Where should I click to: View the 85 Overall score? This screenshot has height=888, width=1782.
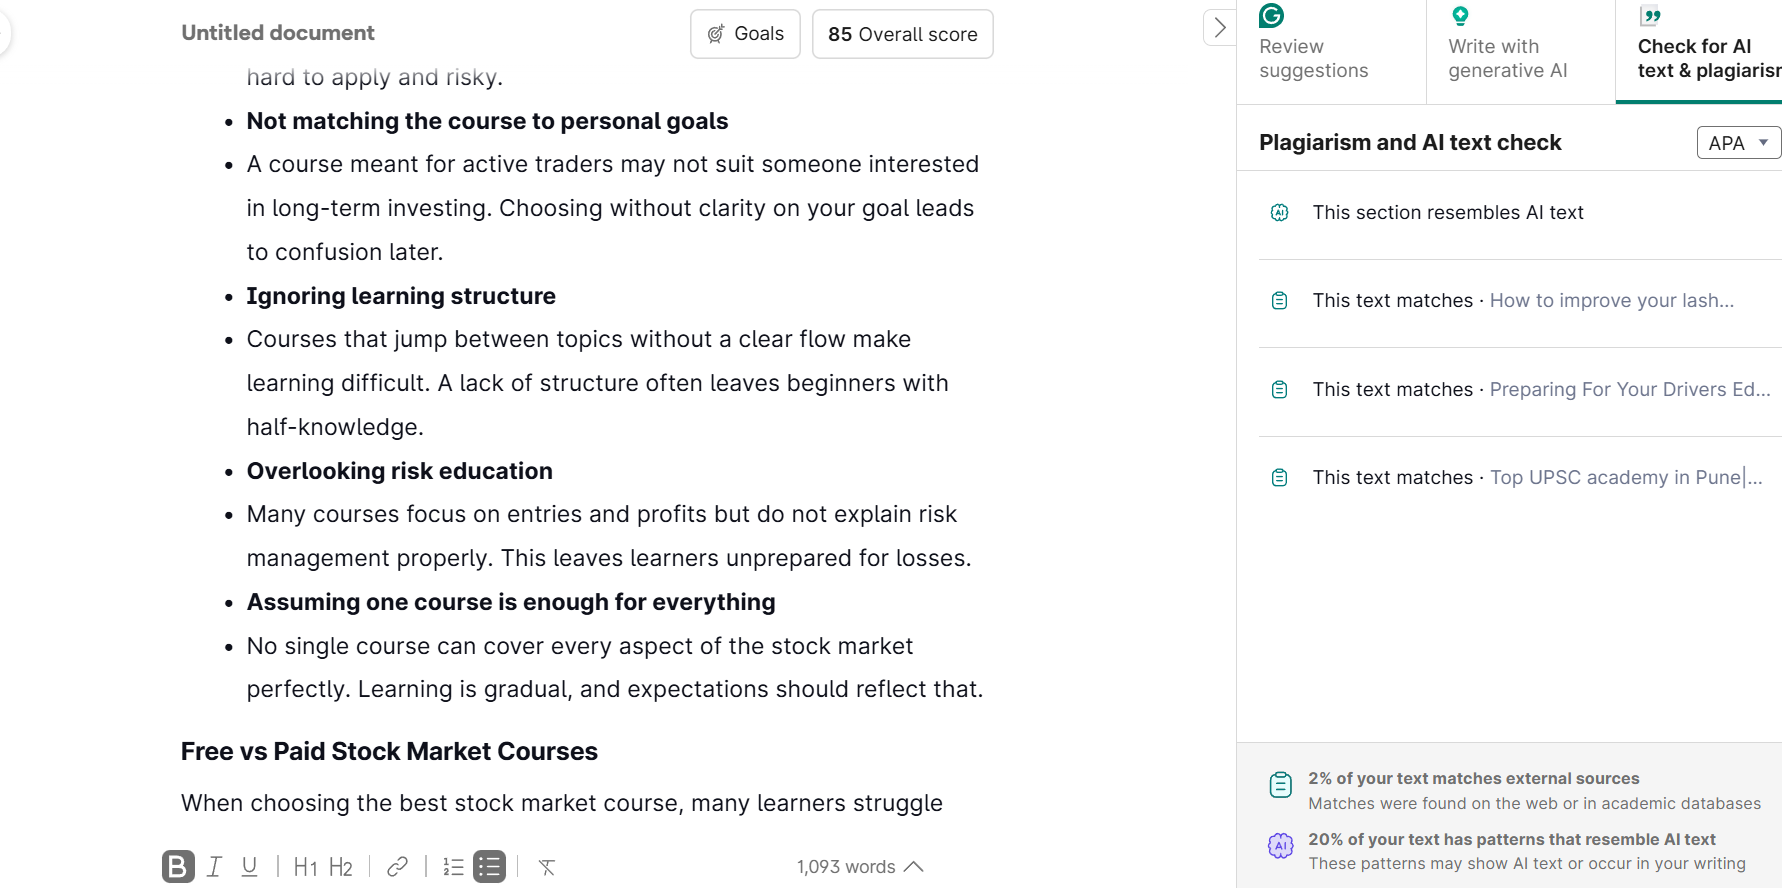[x=902, y=34]
